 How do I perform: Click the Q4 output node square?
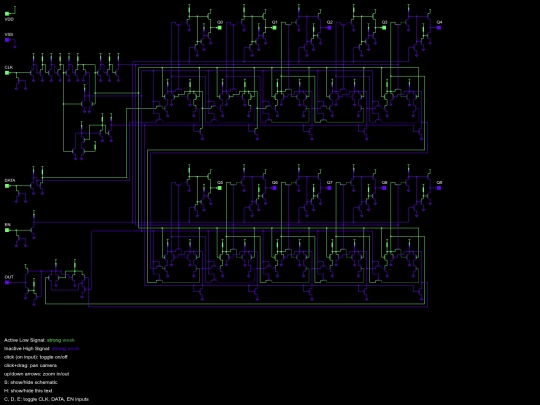(439, 28)
